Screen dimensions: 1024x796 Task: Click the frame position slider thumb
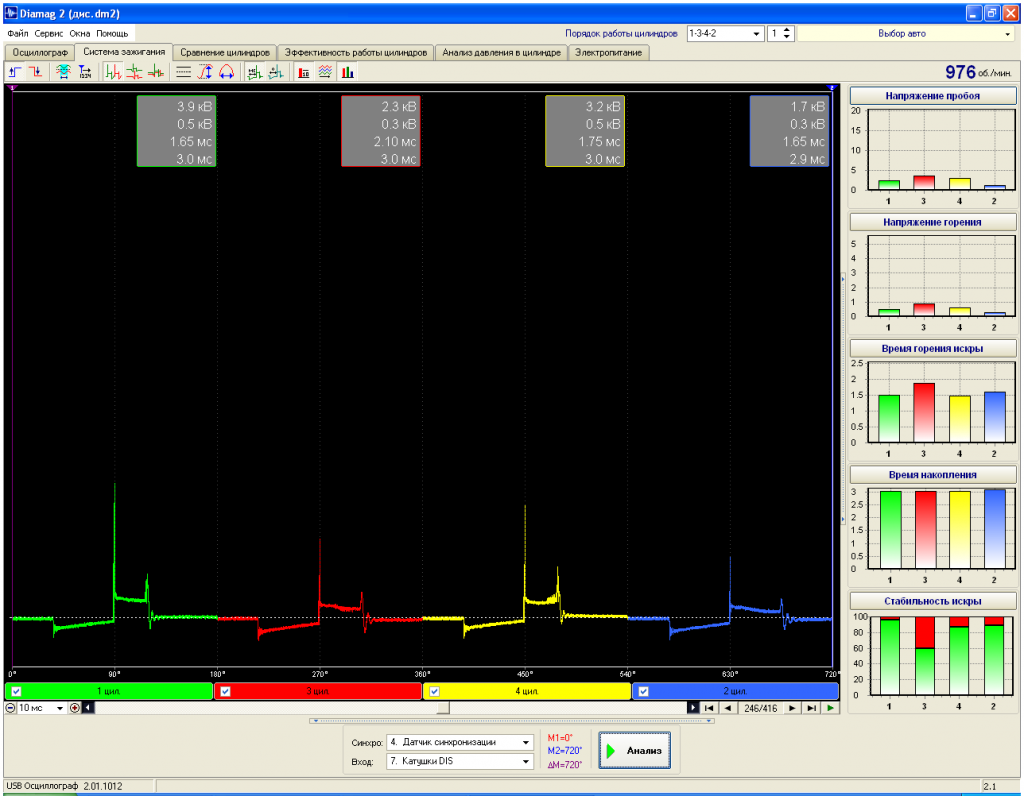[x=443, y=708]
